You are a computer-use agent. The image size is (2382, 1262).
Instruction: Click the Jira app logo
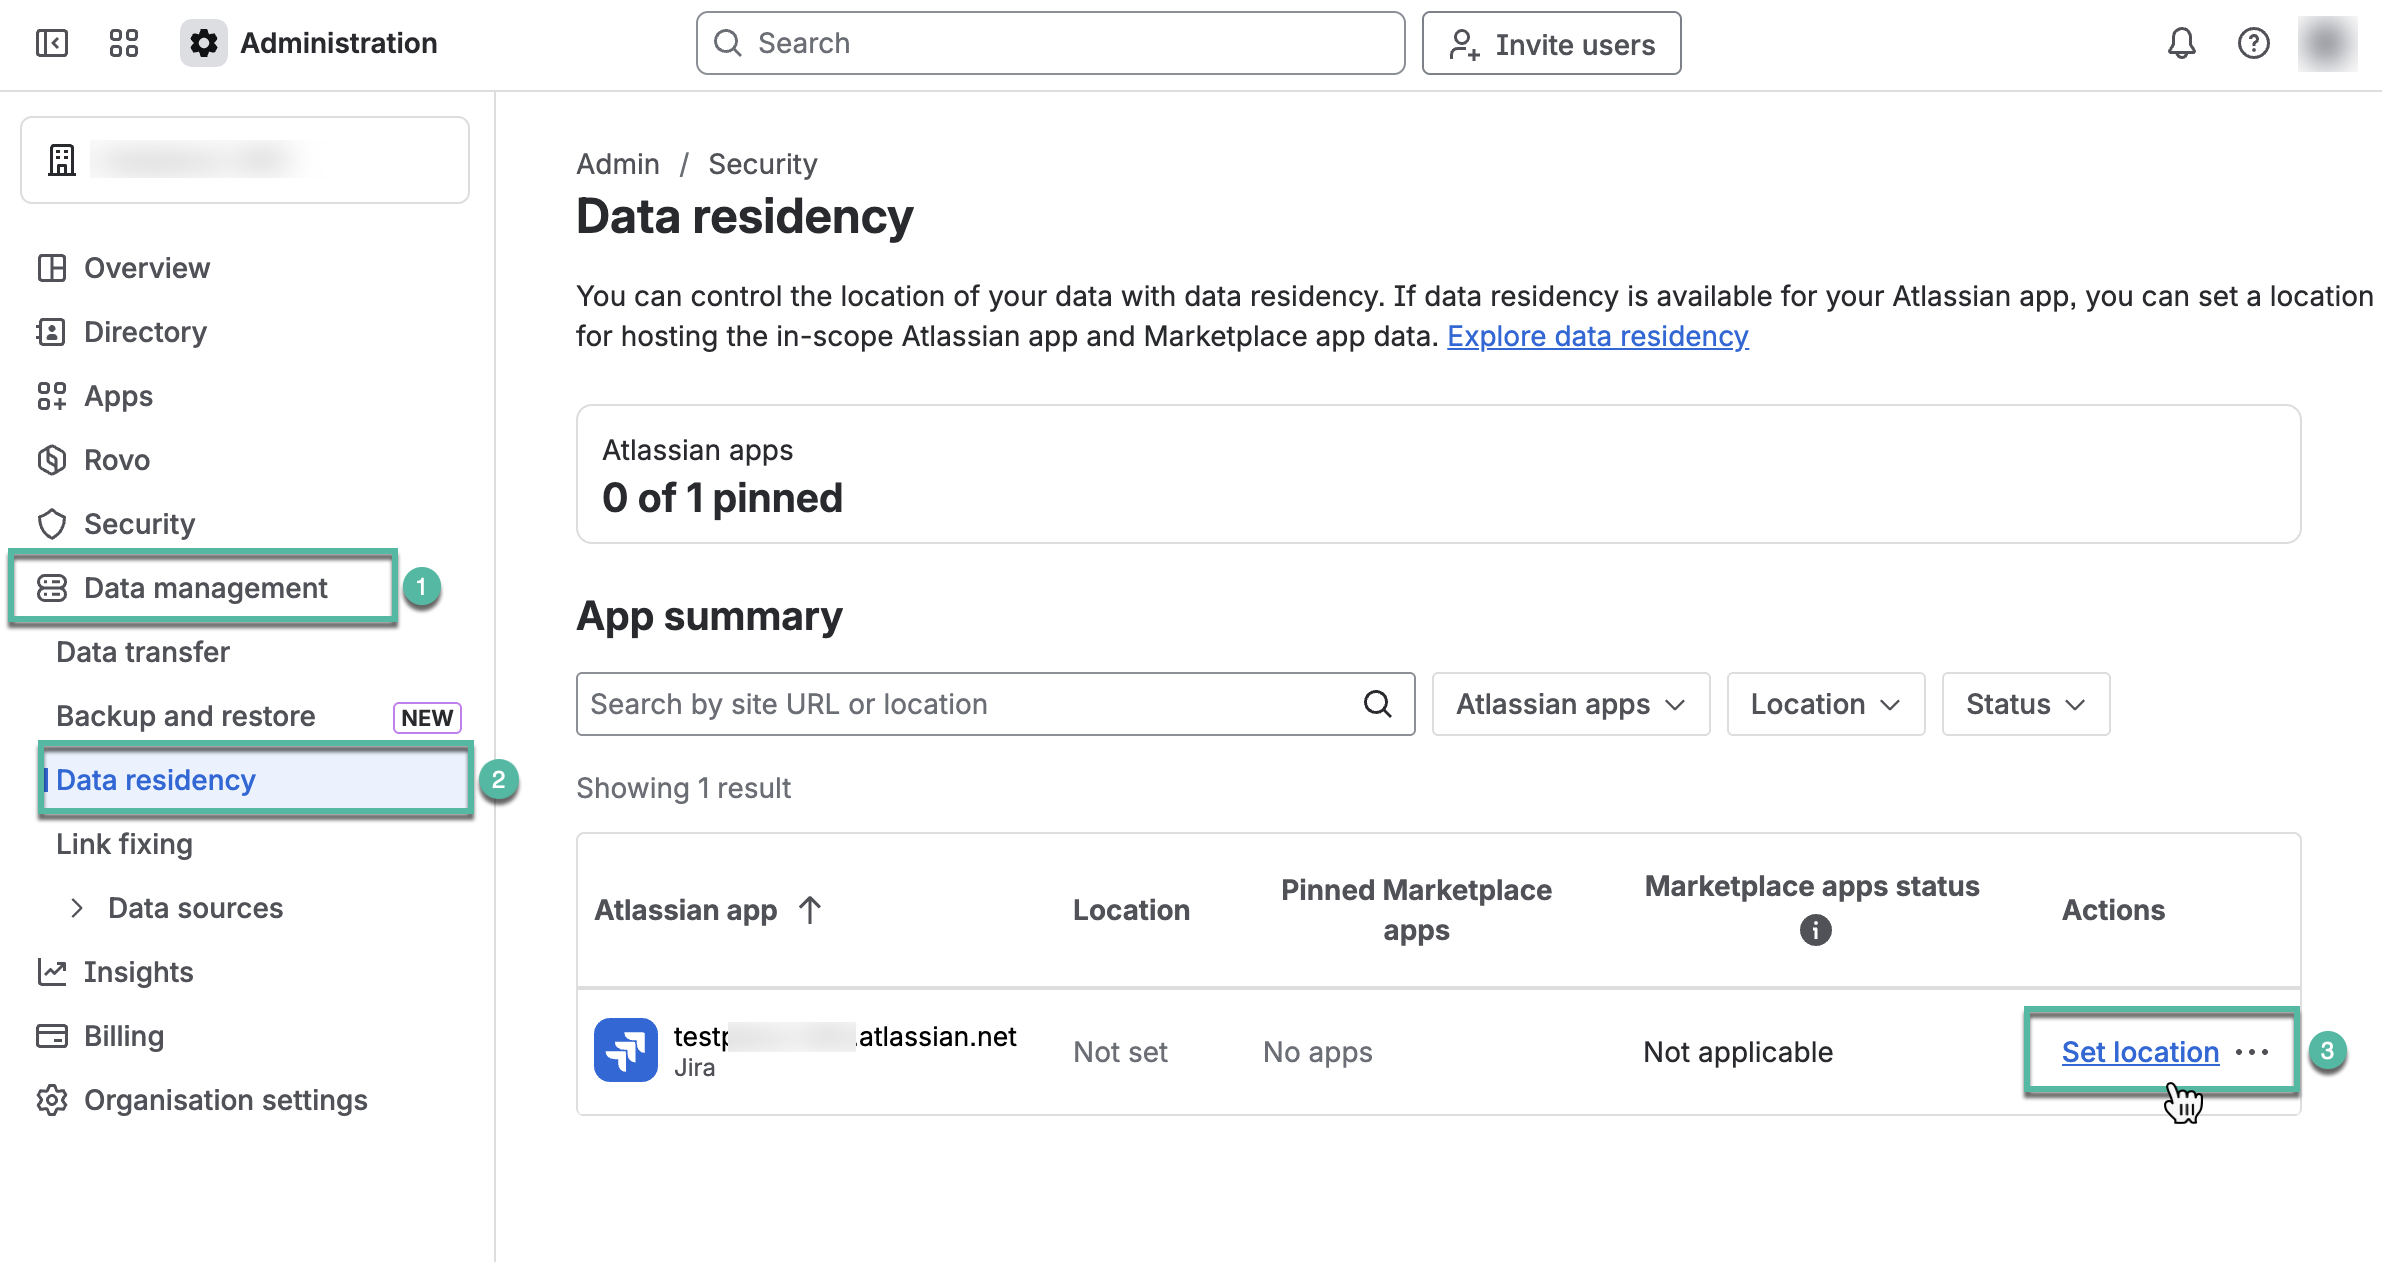tap(626, 1050)
